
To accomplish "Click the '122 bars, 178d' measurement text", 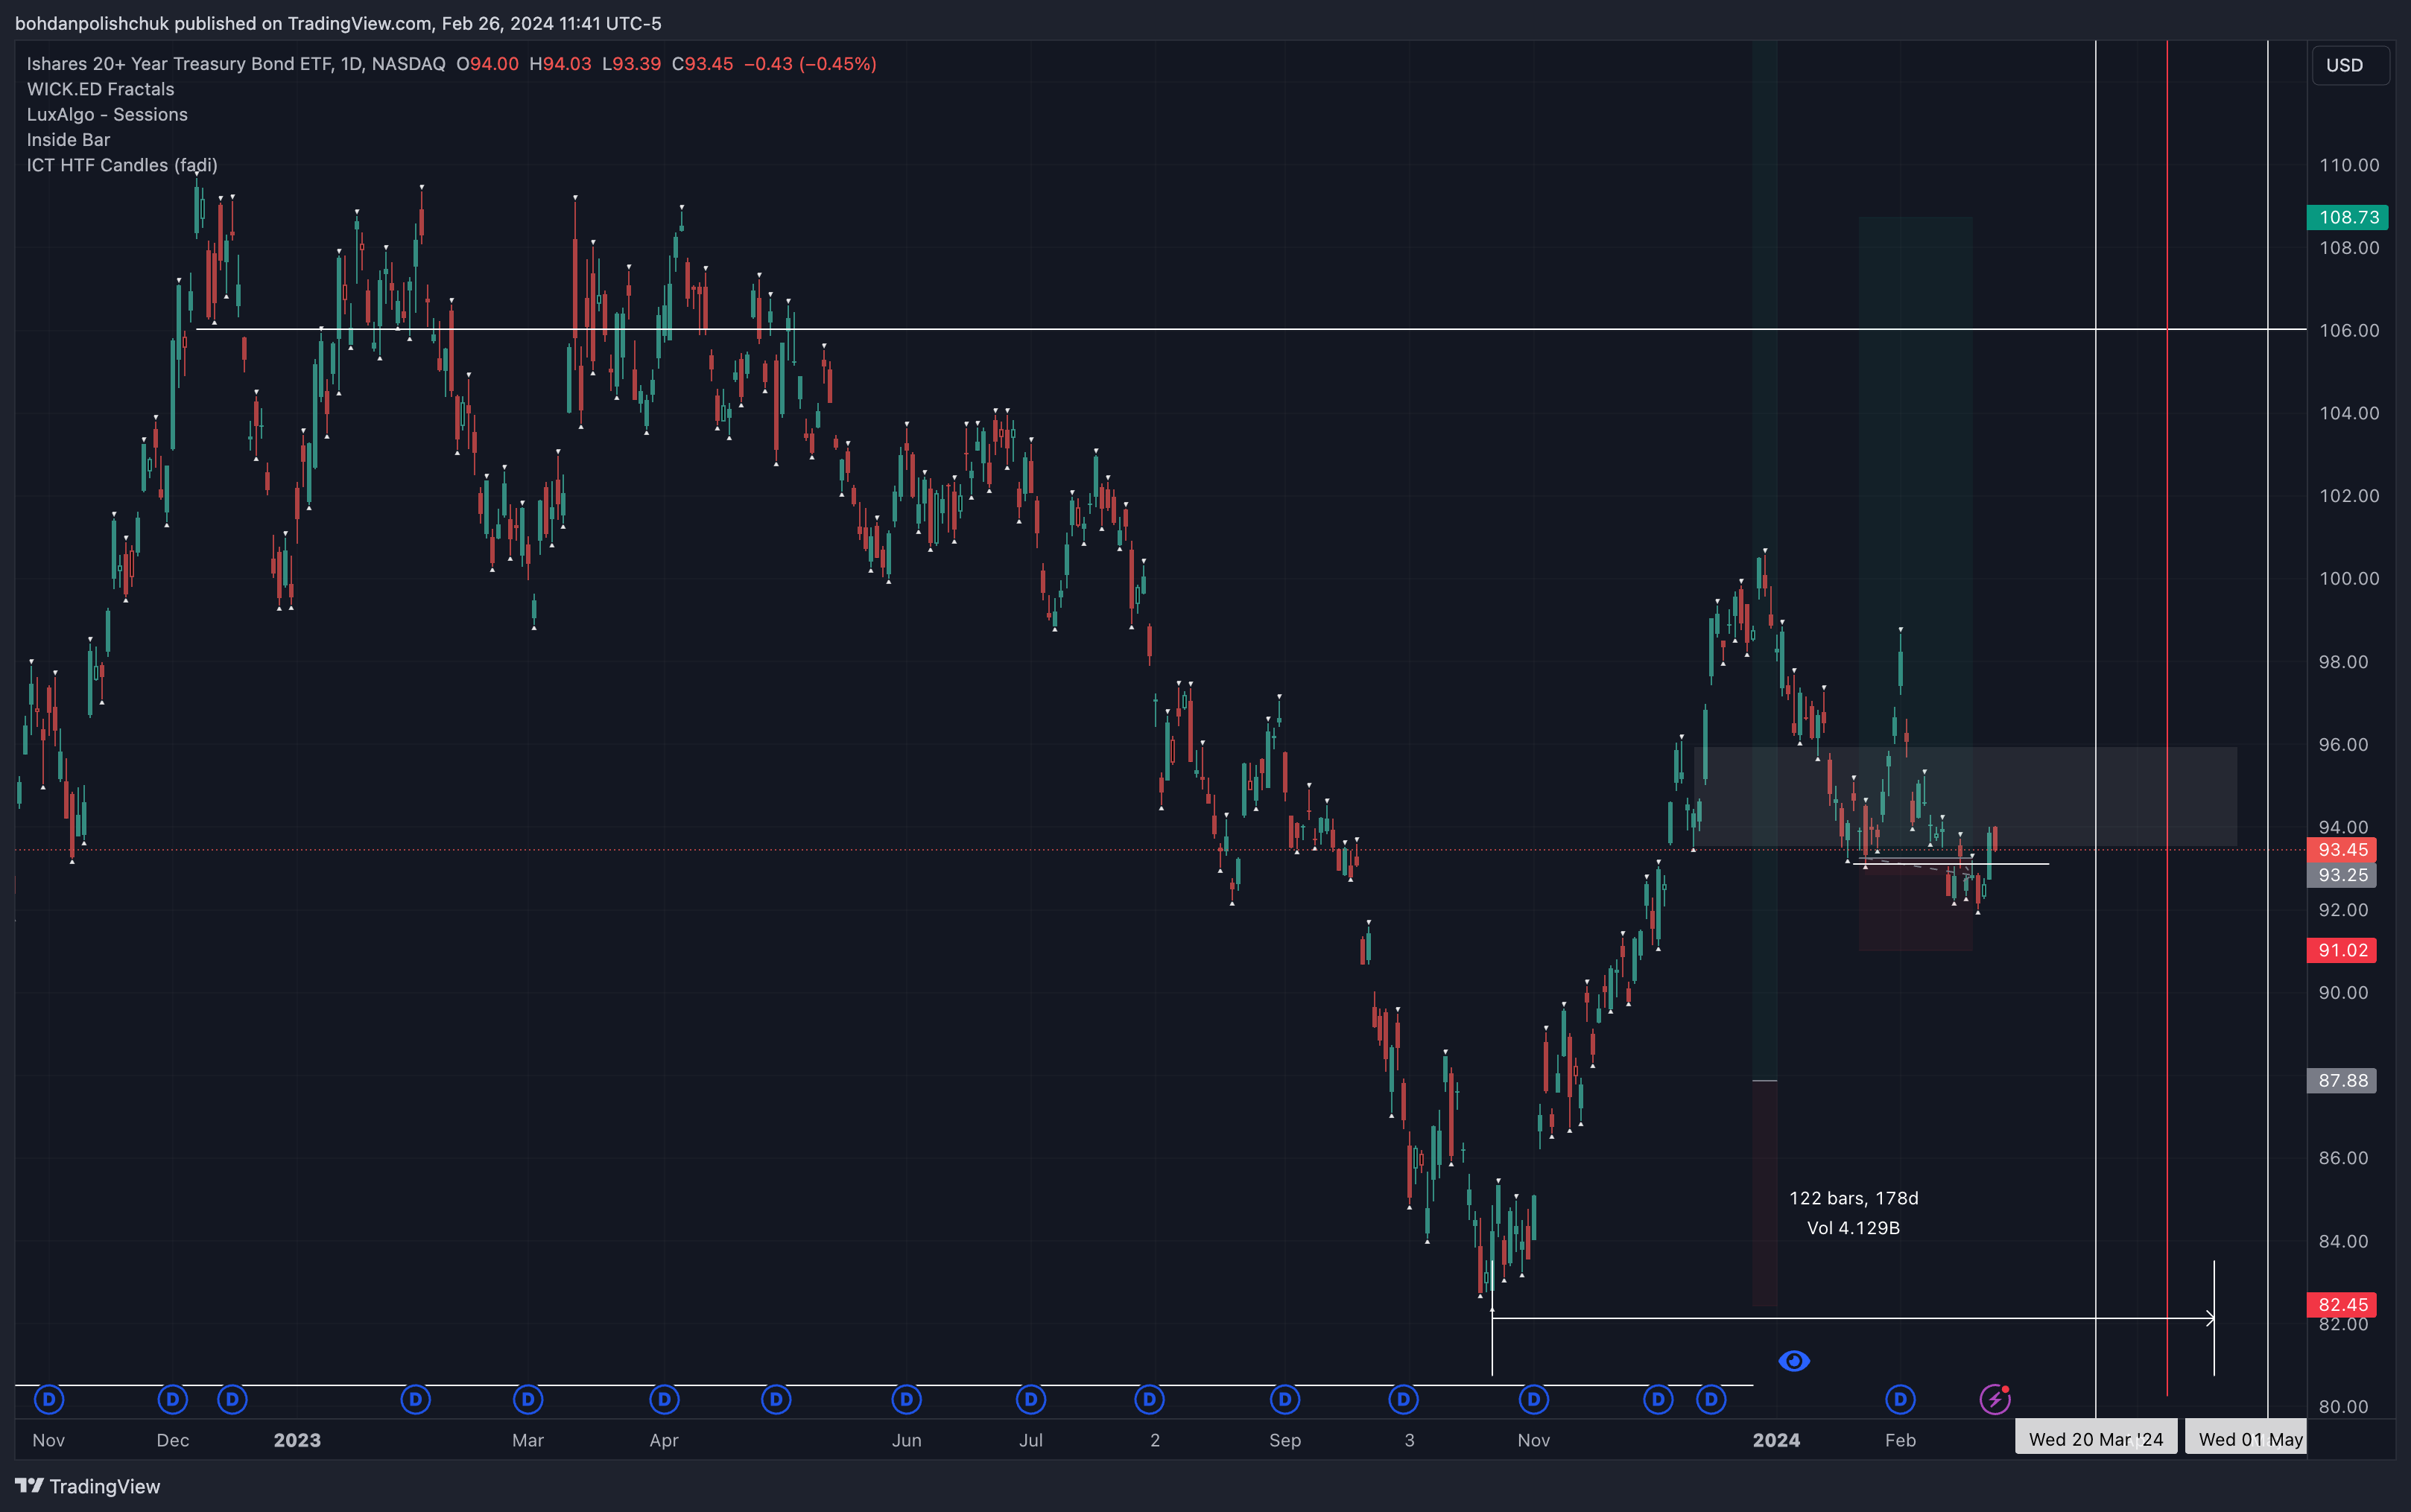I will tap(1854, 1198).
